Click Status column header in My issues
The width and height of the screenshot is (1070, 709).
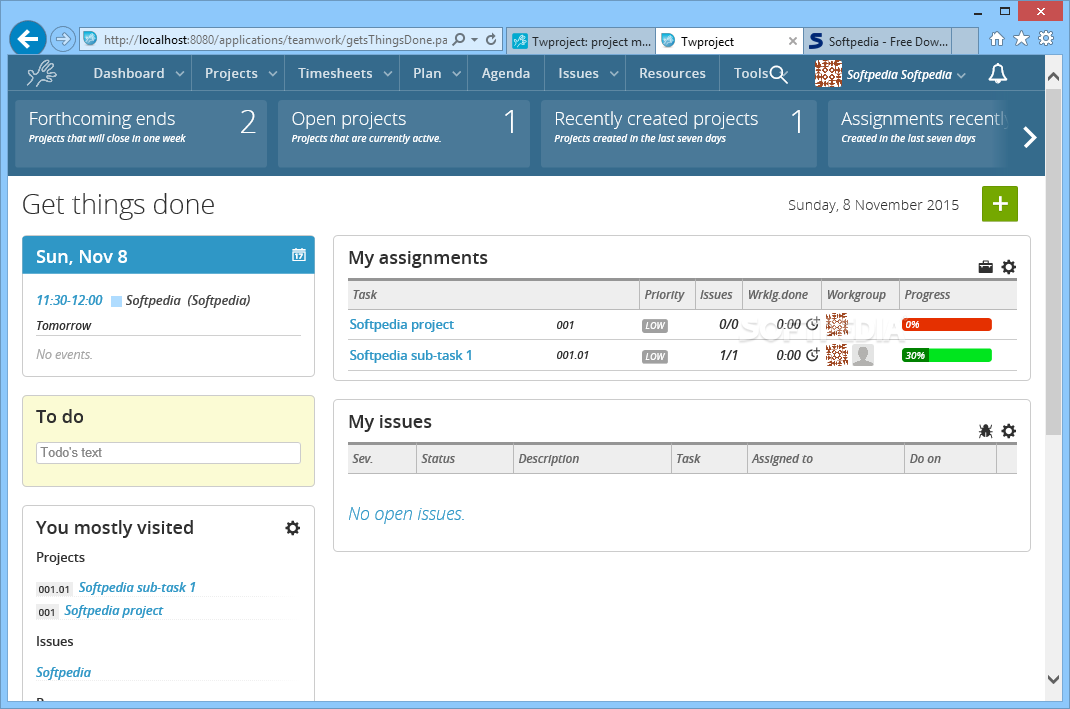click(465, 459)
